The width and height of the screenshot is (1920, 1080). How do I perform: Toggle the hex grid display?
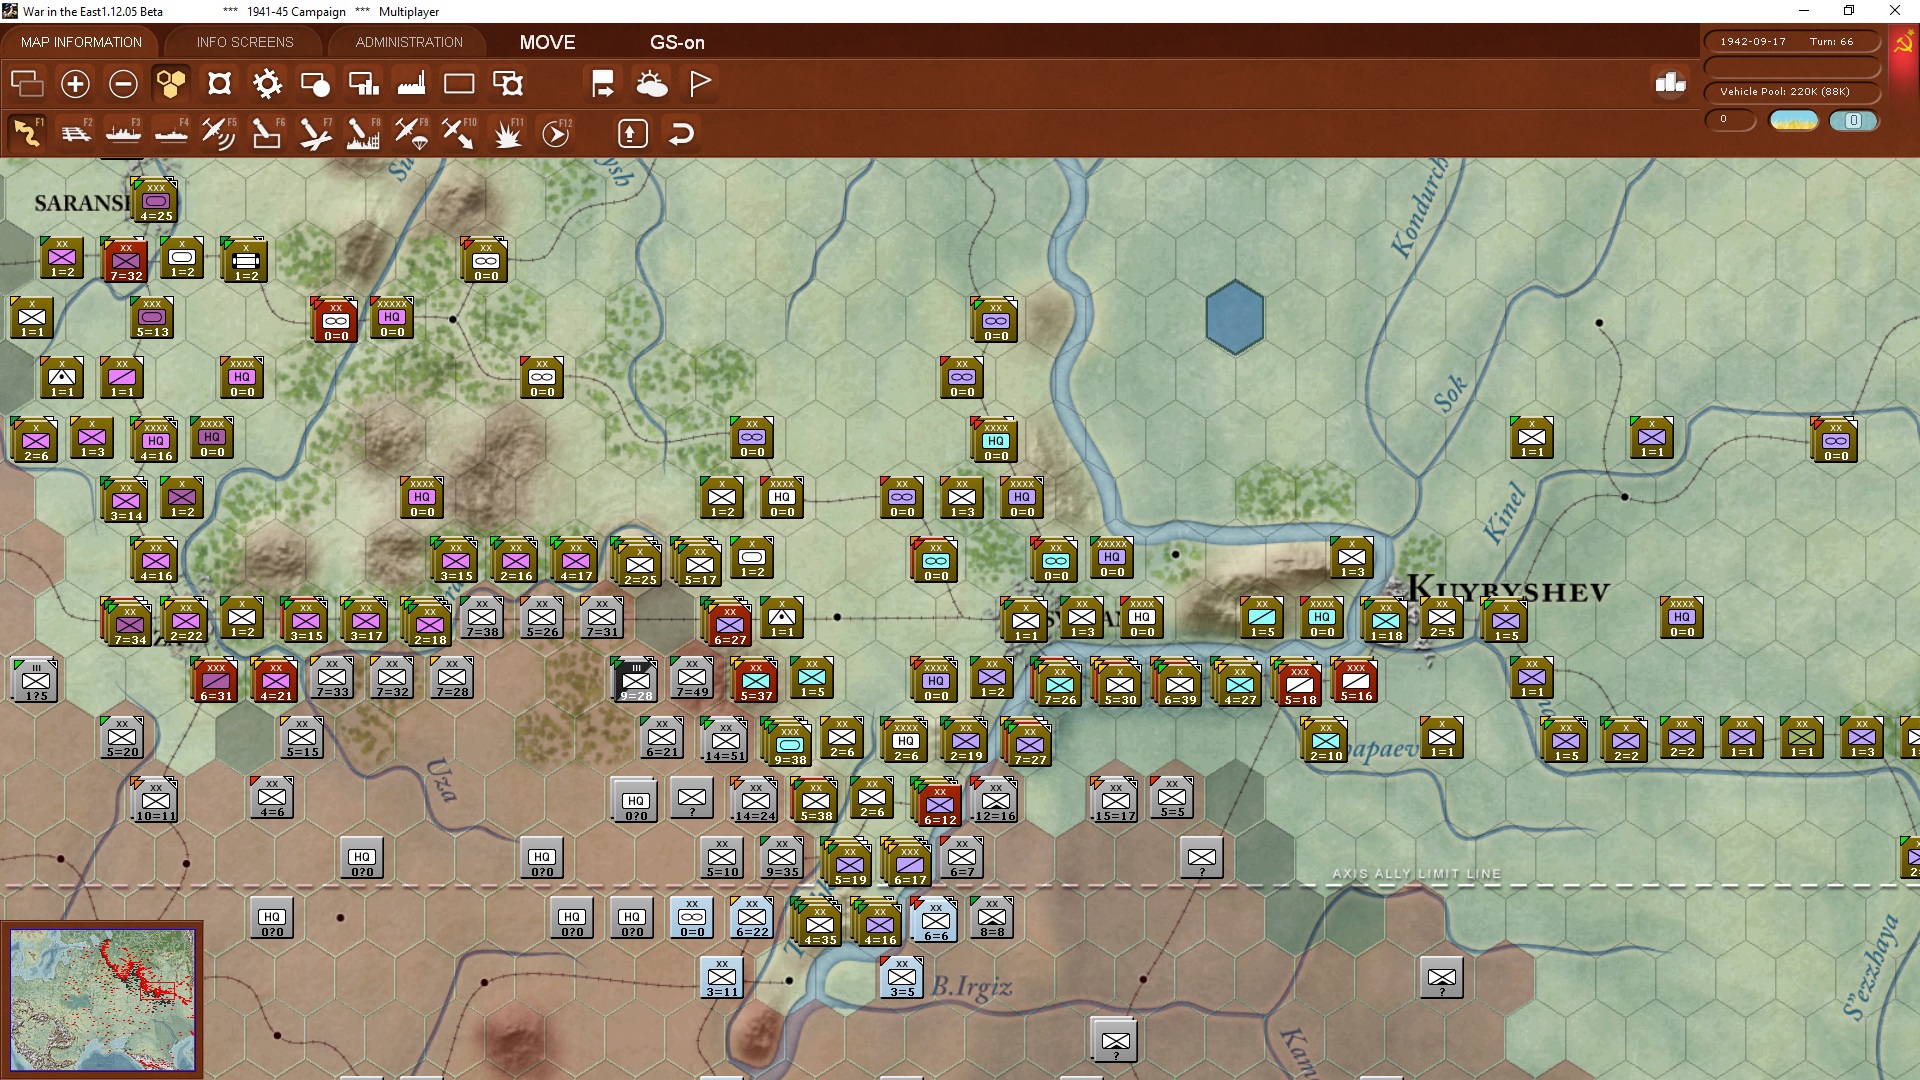171,84
